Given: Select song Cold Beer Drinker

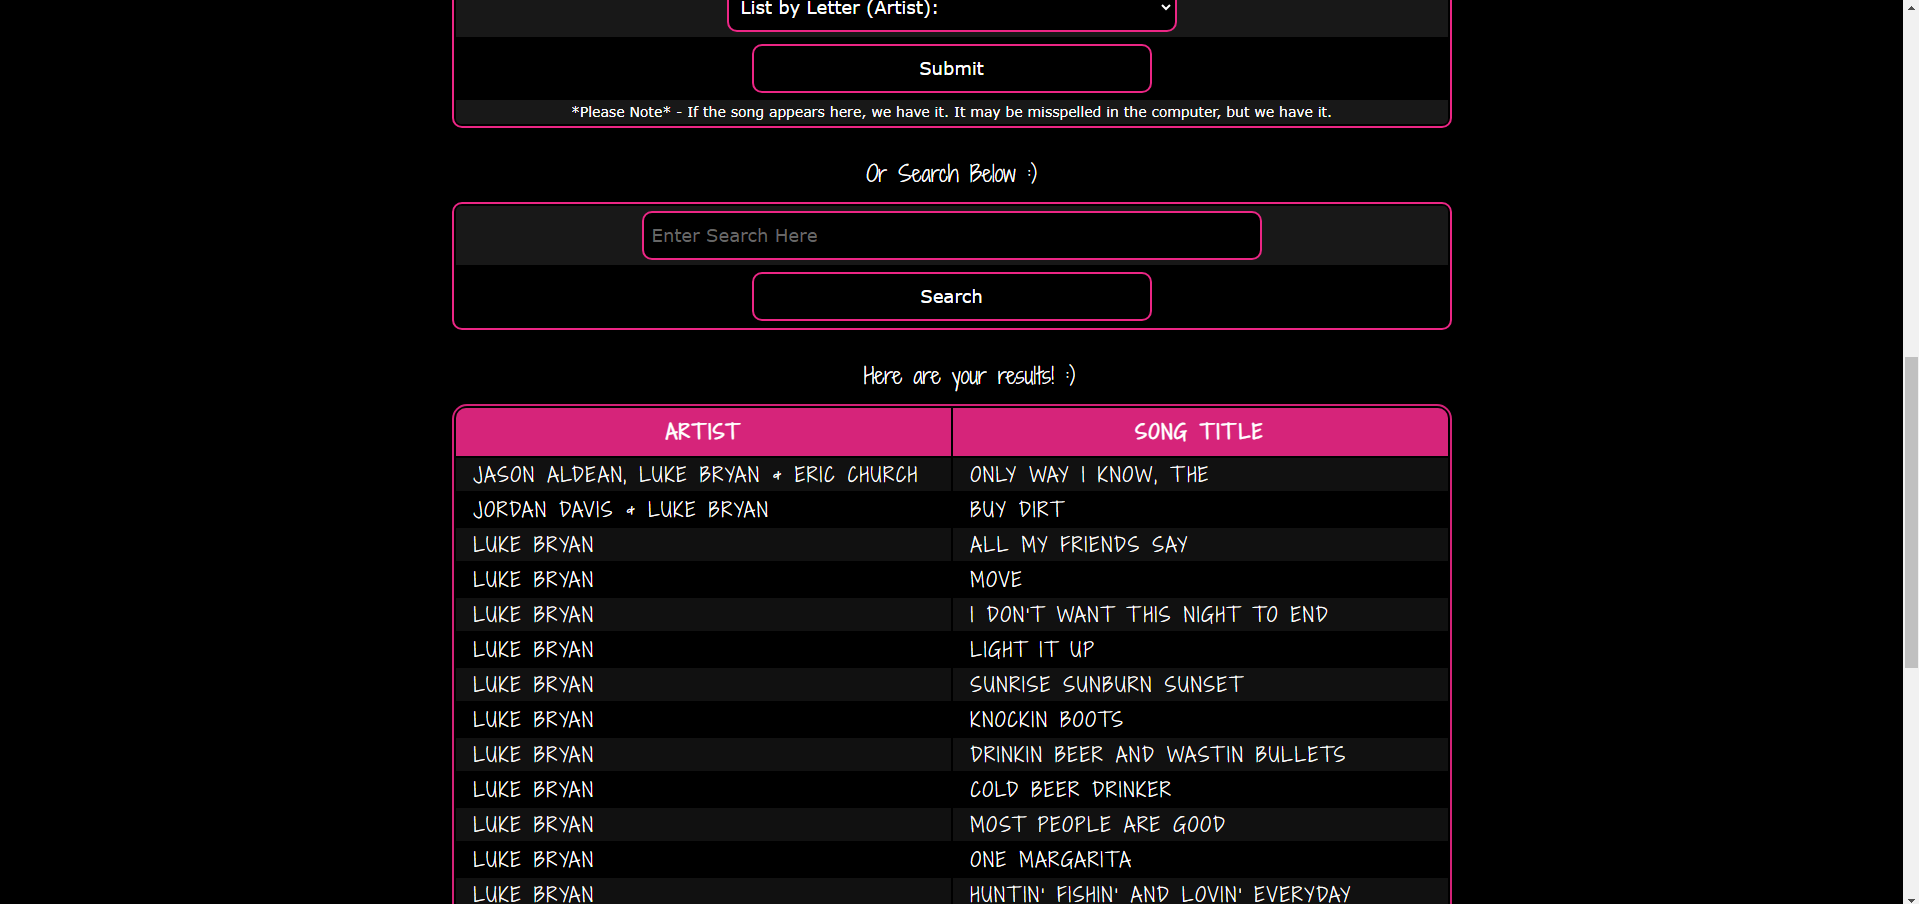Looking at the screenshot, I should coord(1070,790).
